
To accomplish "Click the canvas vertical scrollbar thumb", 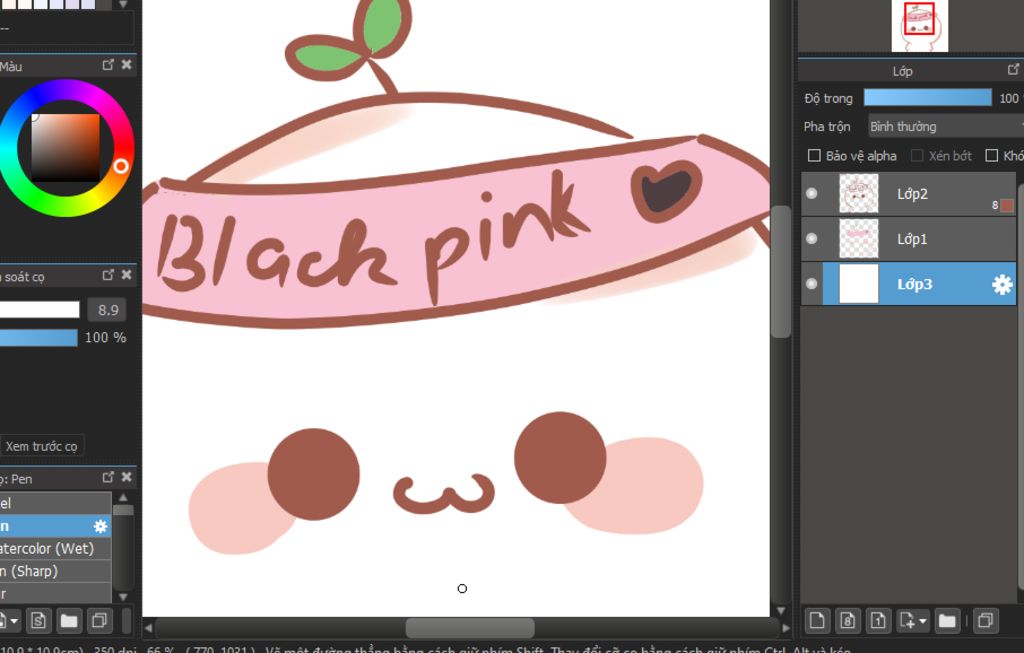I will 781,272.
